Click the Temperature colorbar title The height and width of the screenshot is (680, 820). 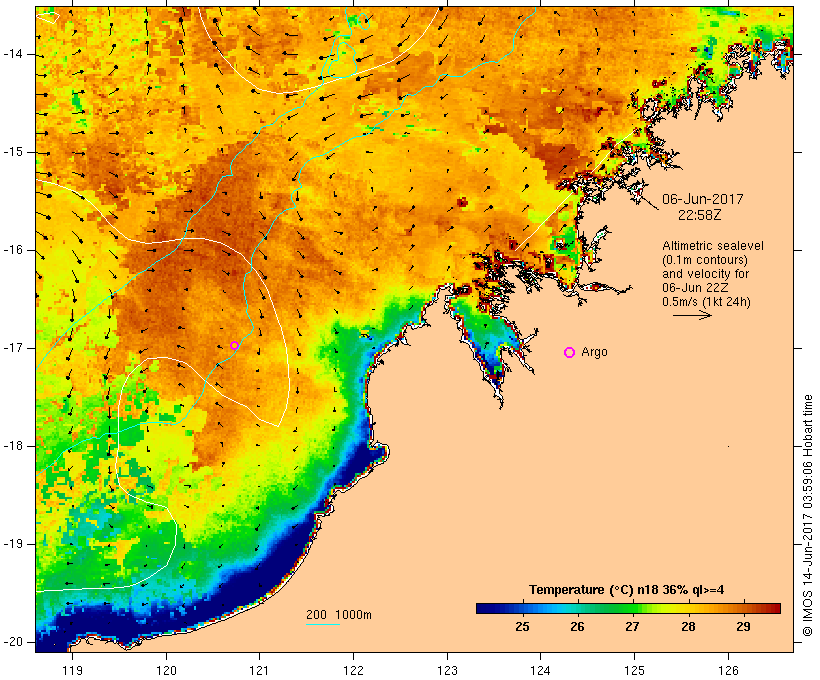pos(627,590)
